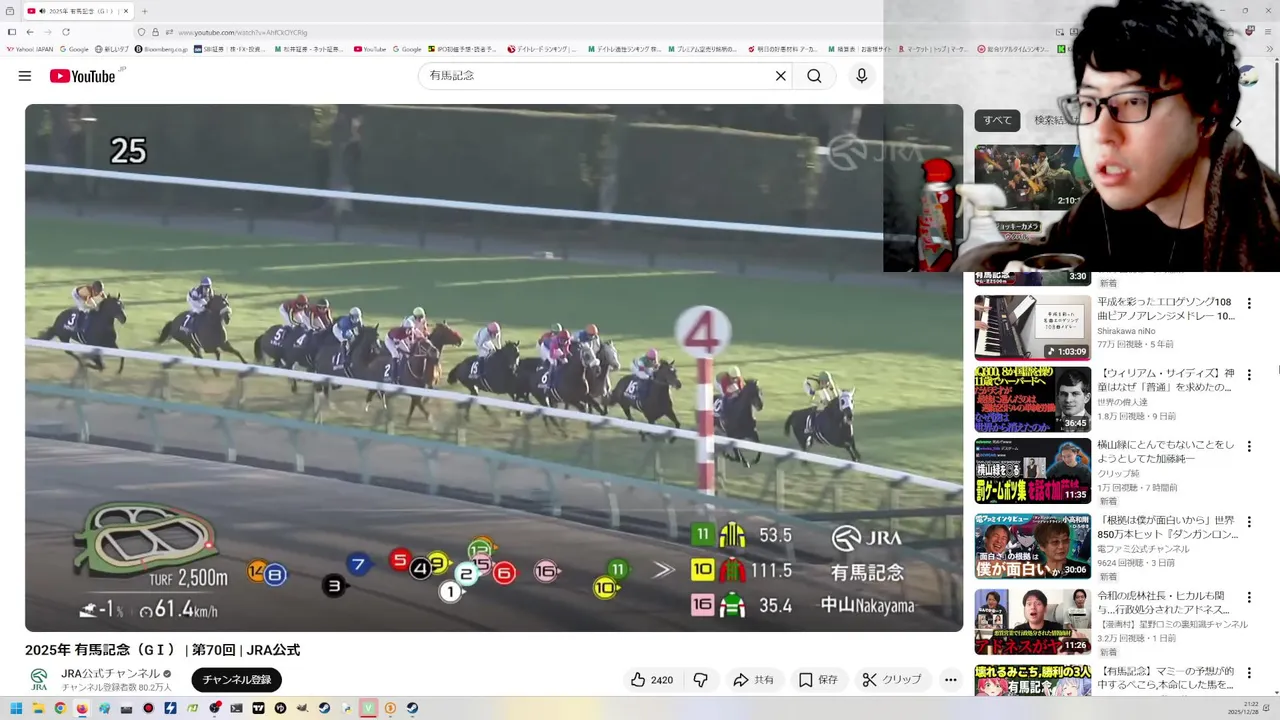
Task: Clear the search box text with X
Action: [781, 76]
